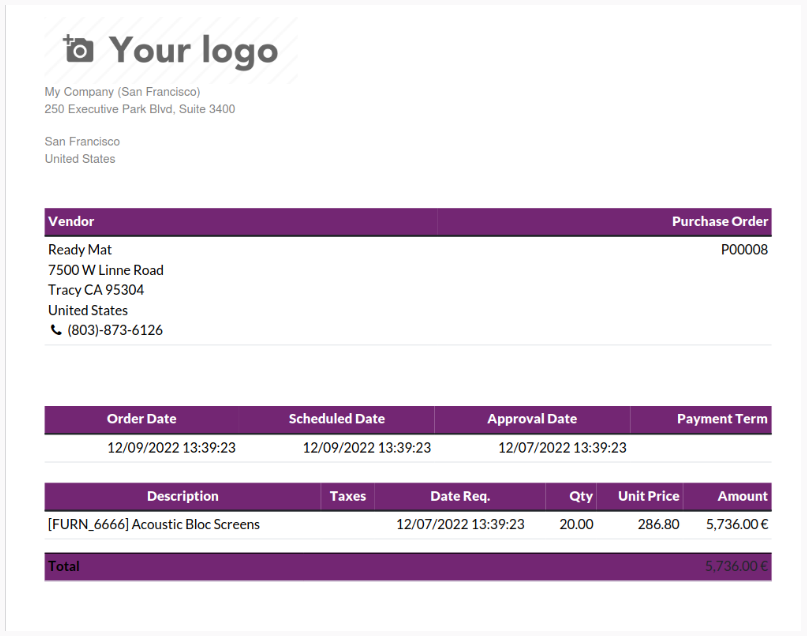This screenshot has height=636, width=807.
Task: Click the 250 Executive Park Blvd address line
Action: click(139, 109)
